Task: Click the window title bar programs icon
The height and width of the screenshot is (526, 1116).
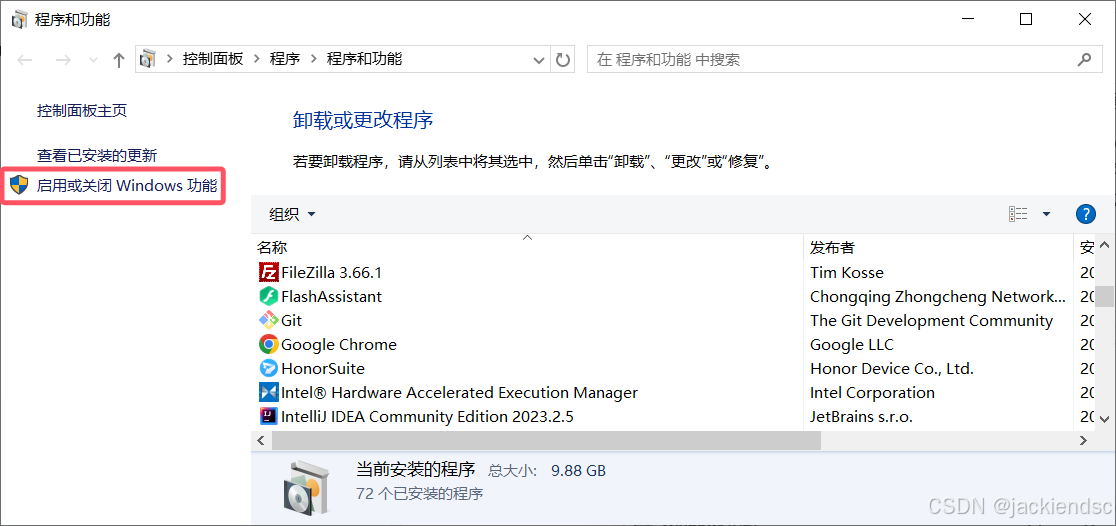Action: coord(20,19)
